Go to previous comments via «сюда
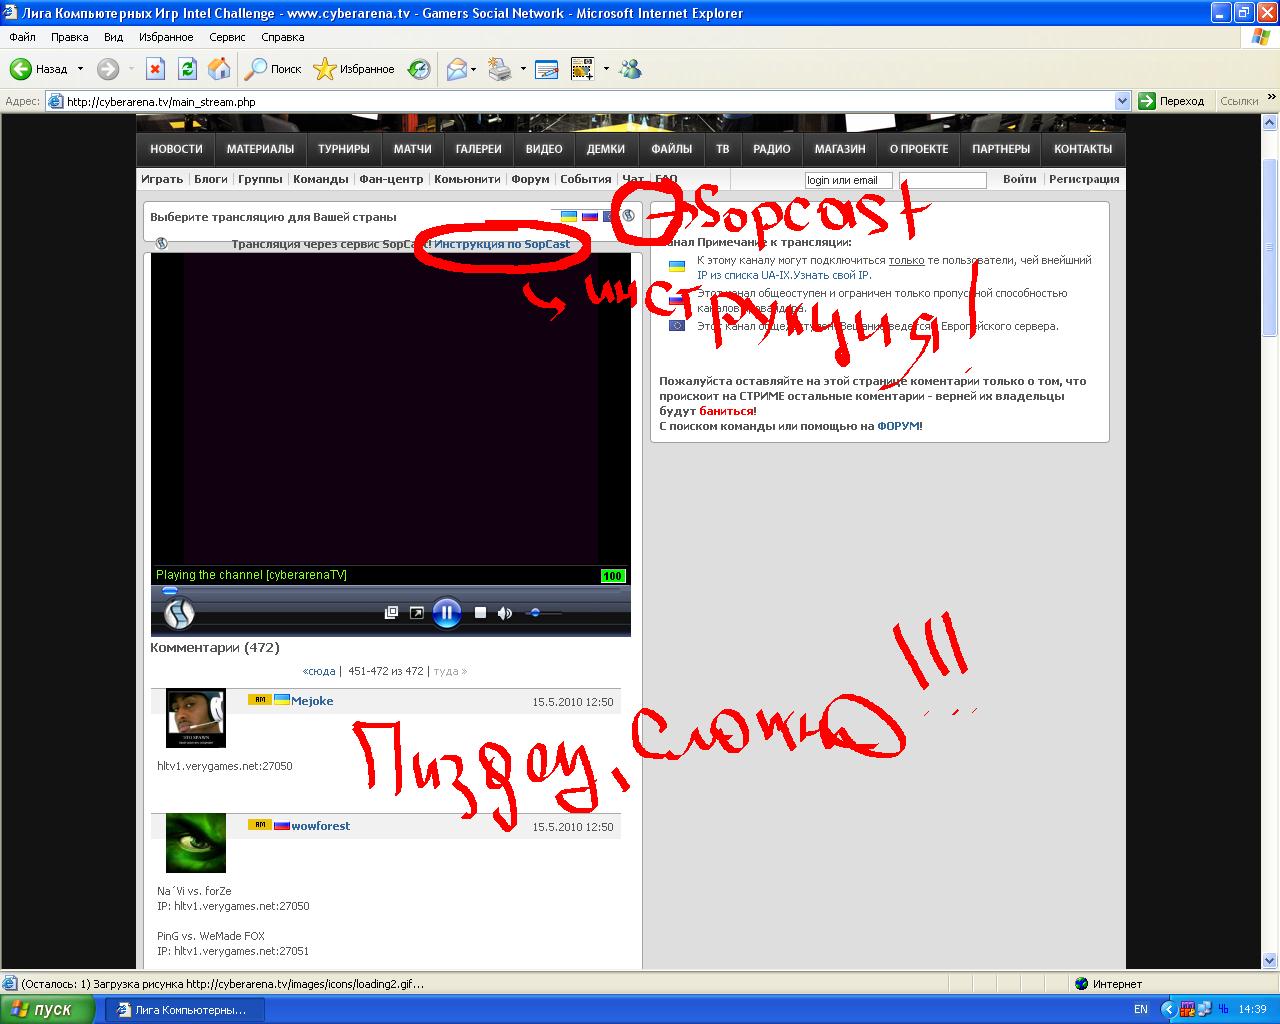 click(319, 671)
